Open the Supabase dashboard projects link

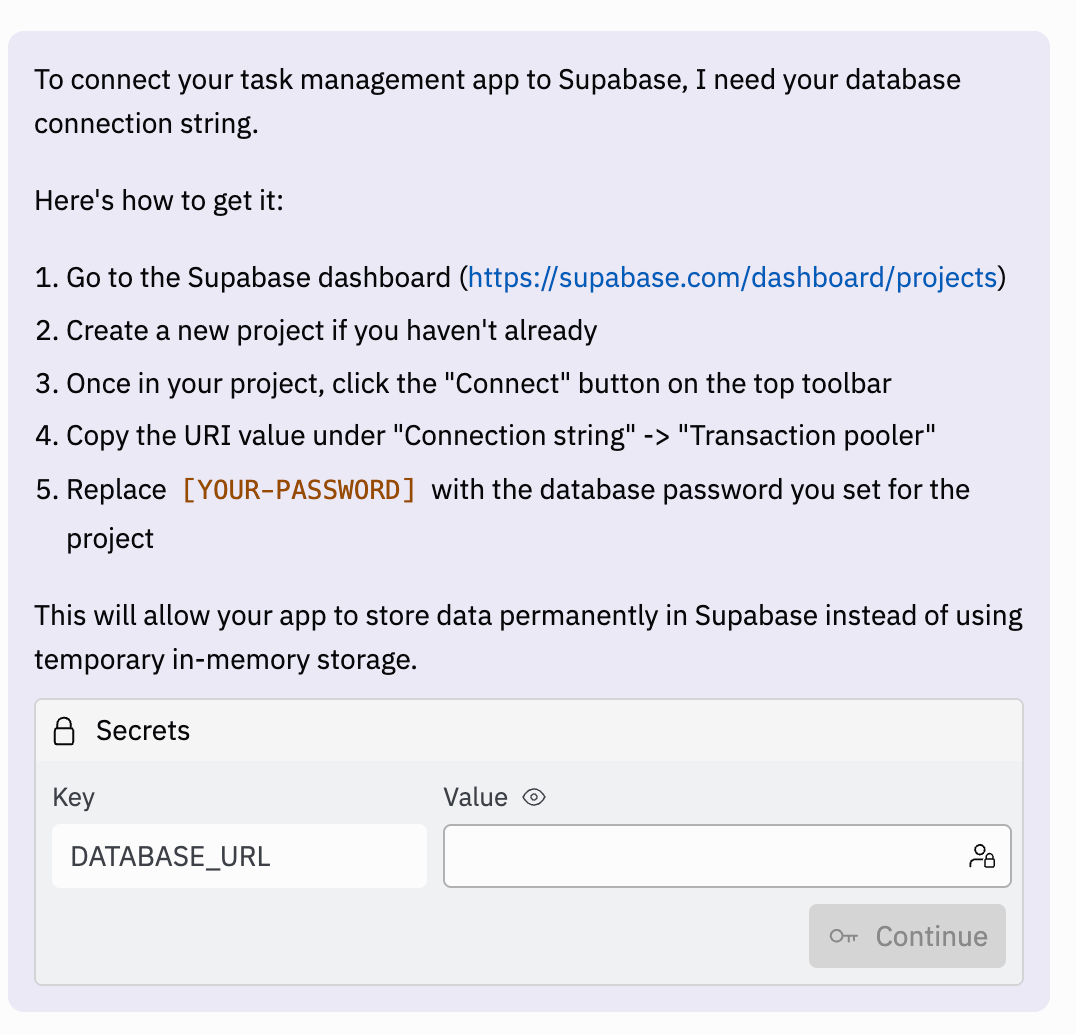coord(732,278)
